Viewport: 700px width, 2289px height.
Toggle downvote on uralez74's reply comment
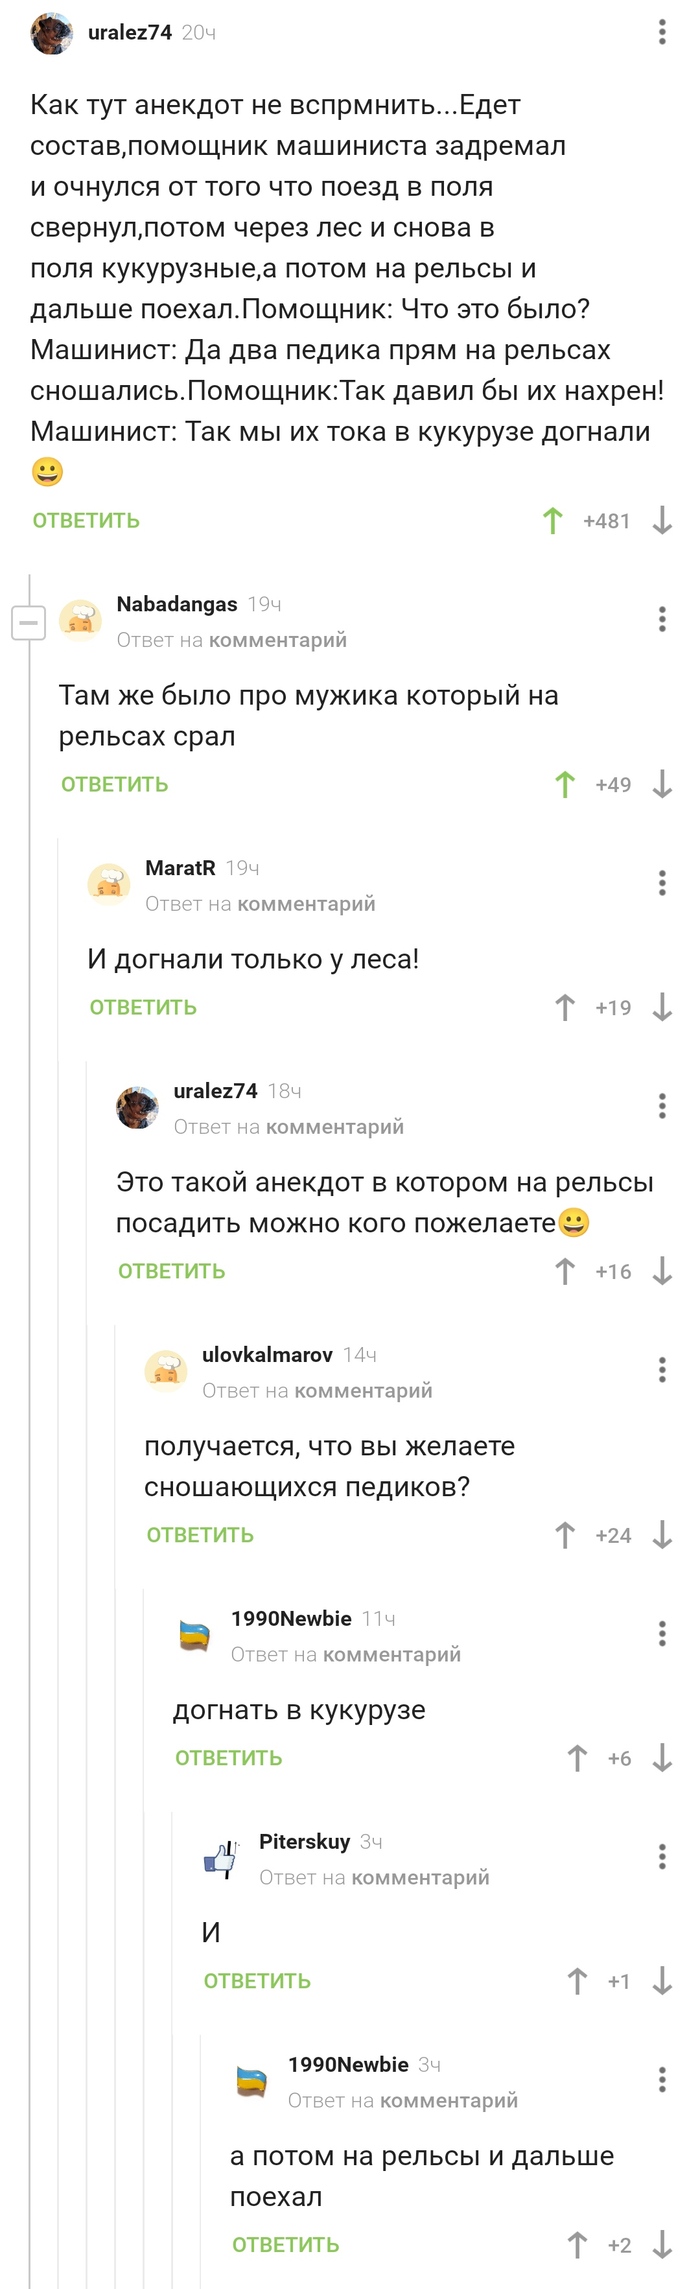[660, 1272]
